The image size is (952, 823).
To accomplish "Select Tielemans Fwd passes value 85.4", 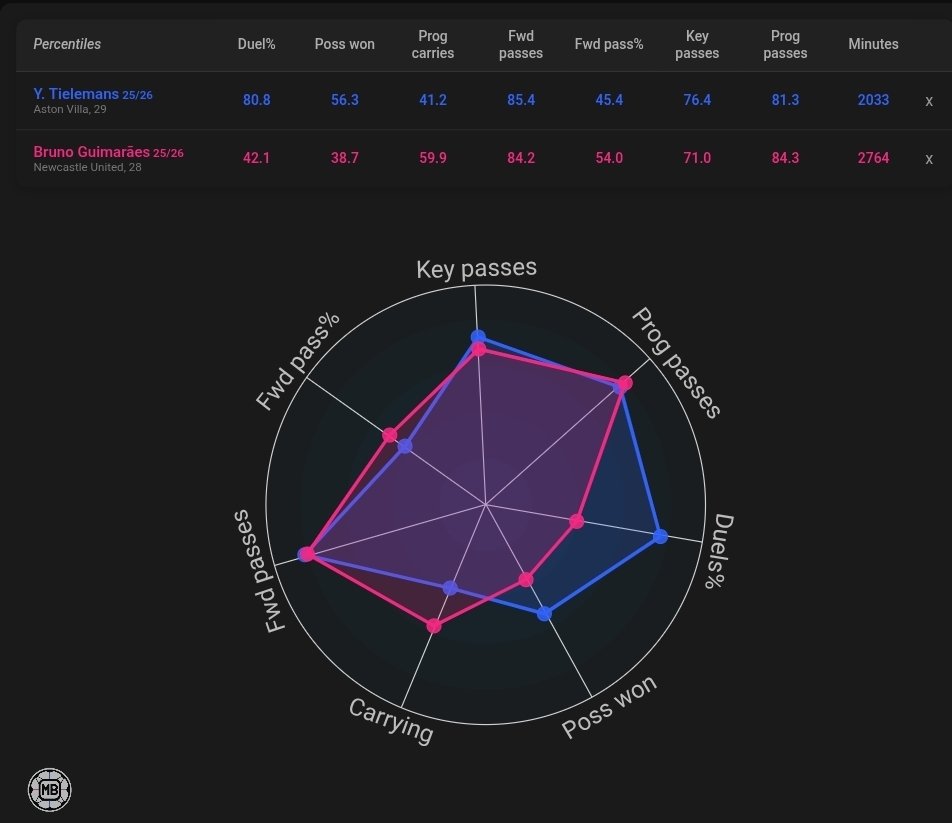I will pos(520,100).
